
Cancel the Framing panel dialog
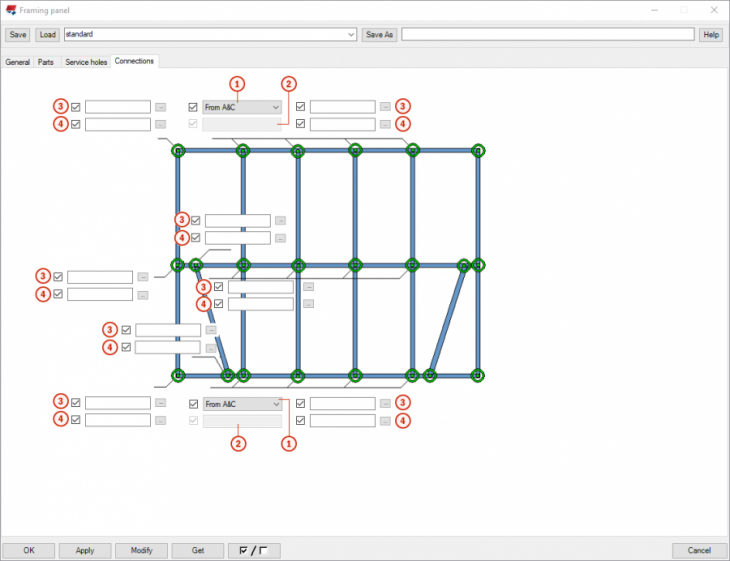pos(699,551)
